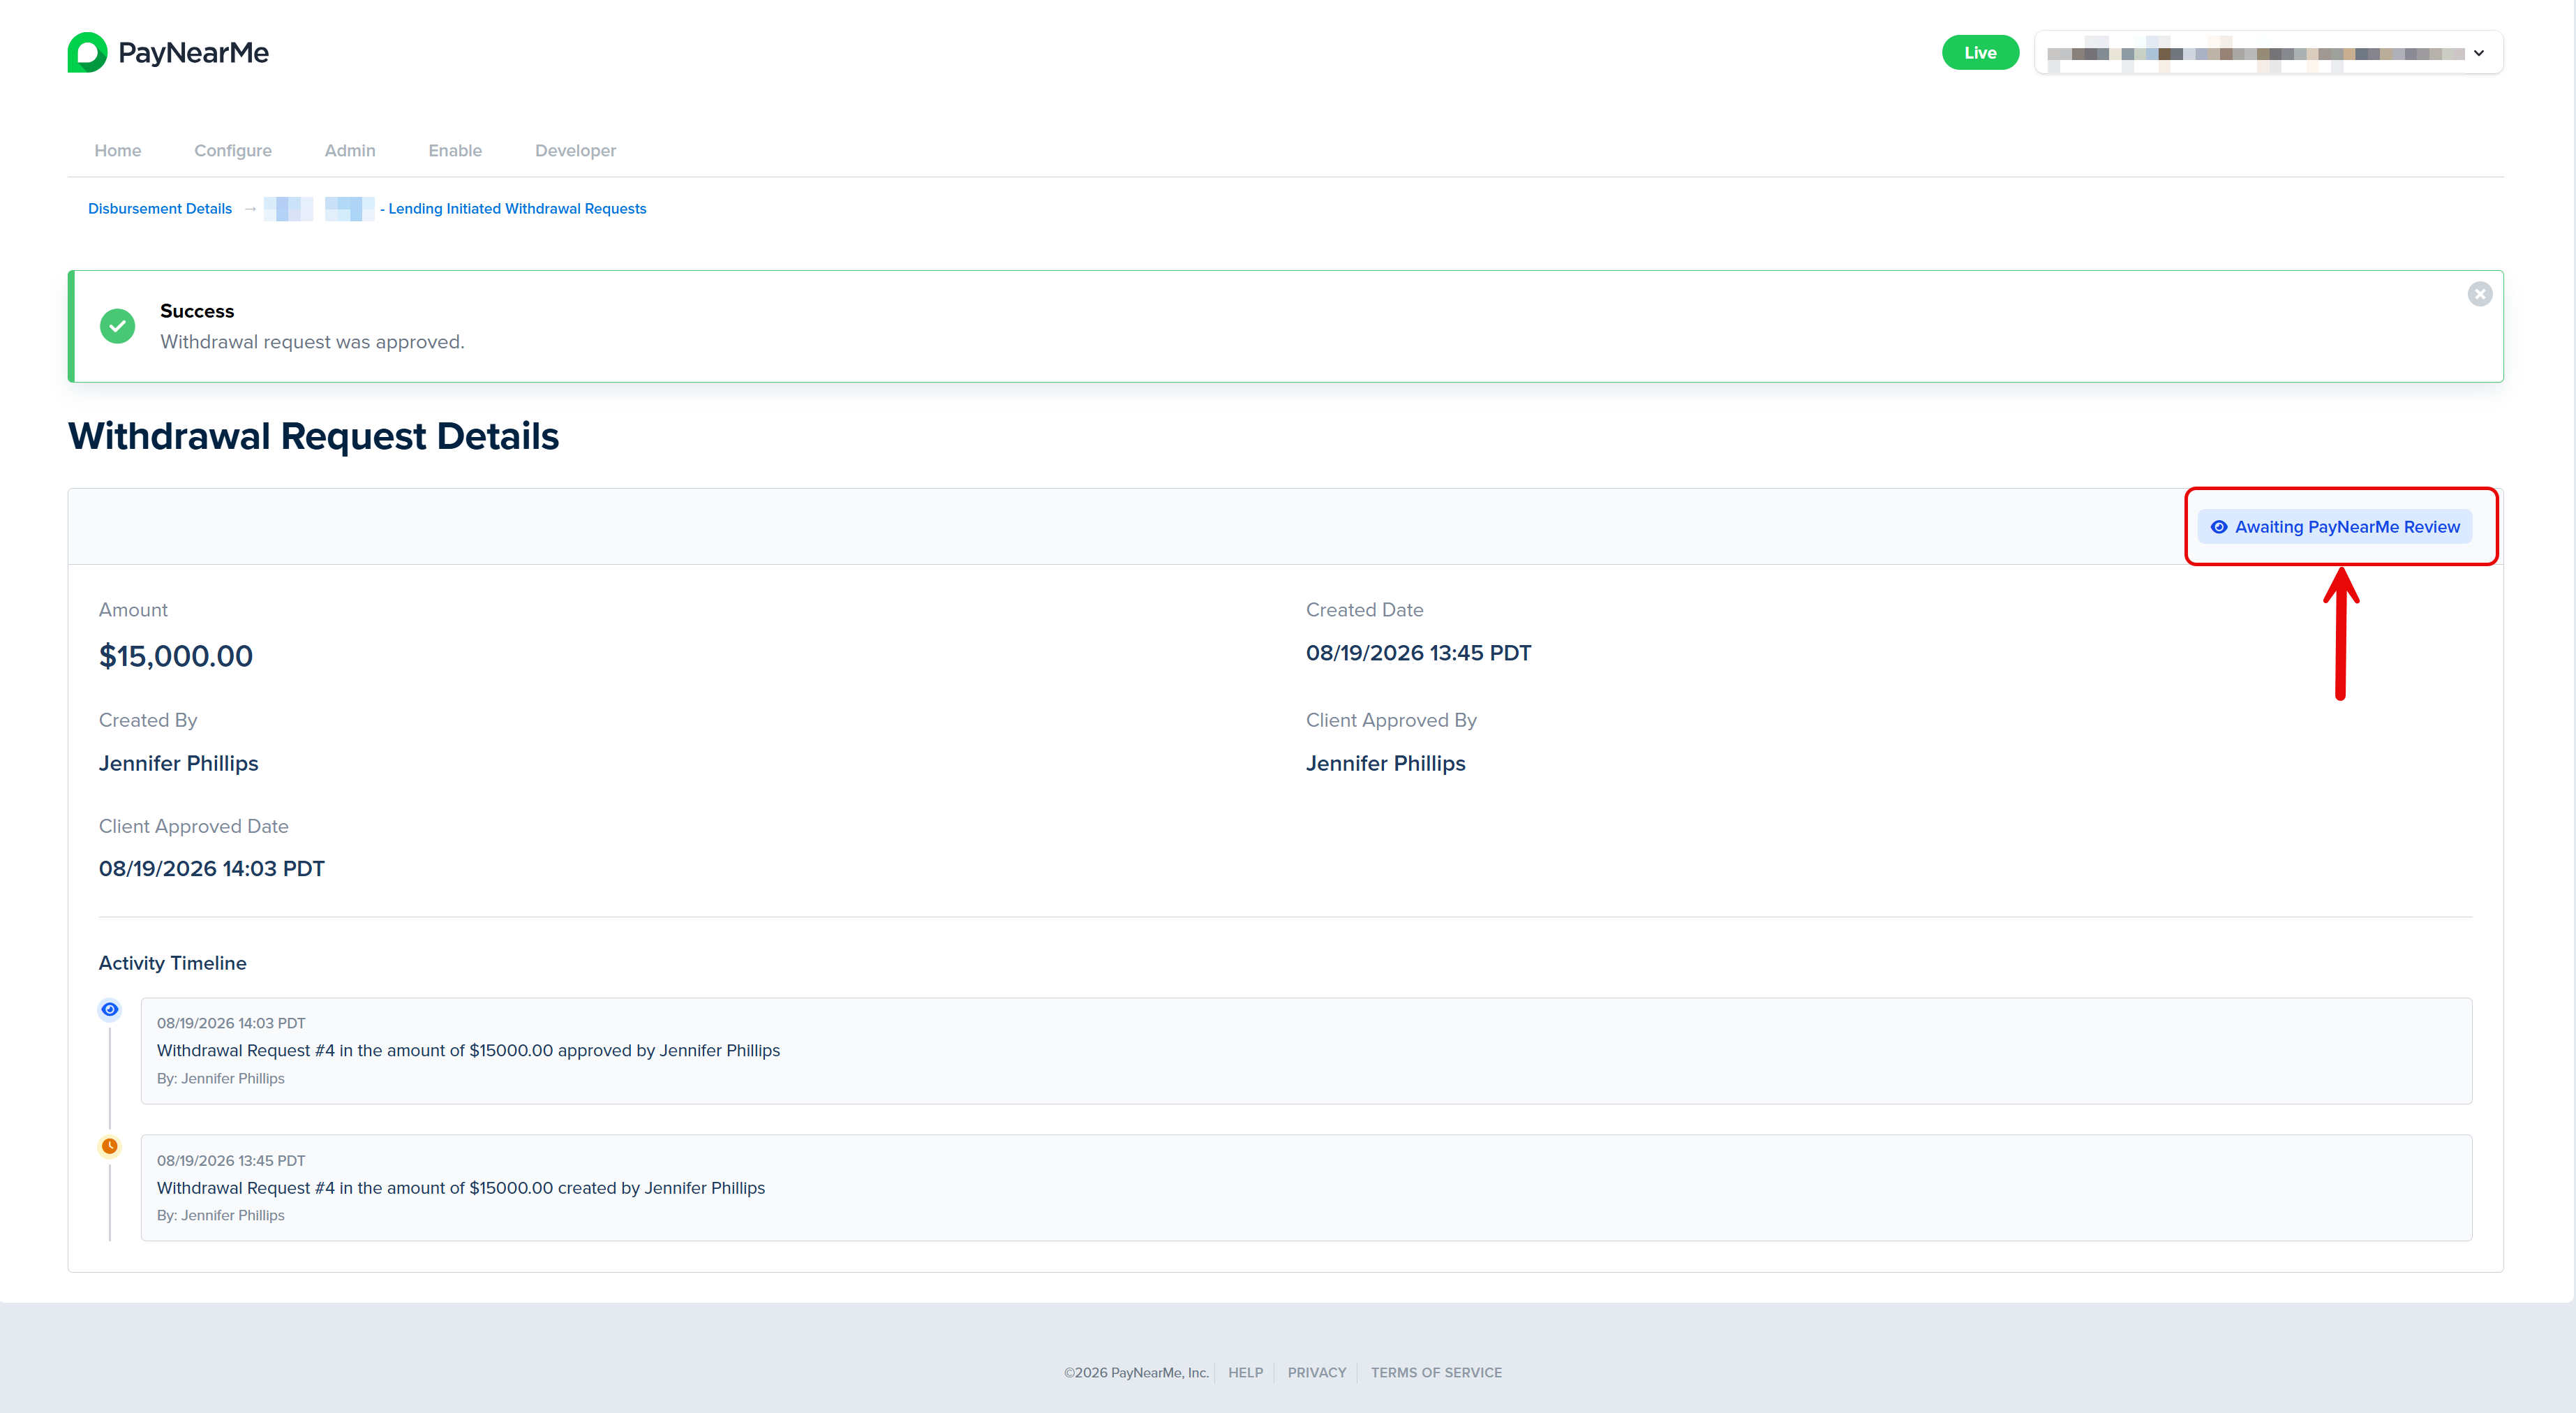Open the account selector dropdown

tap(2268, 53)
